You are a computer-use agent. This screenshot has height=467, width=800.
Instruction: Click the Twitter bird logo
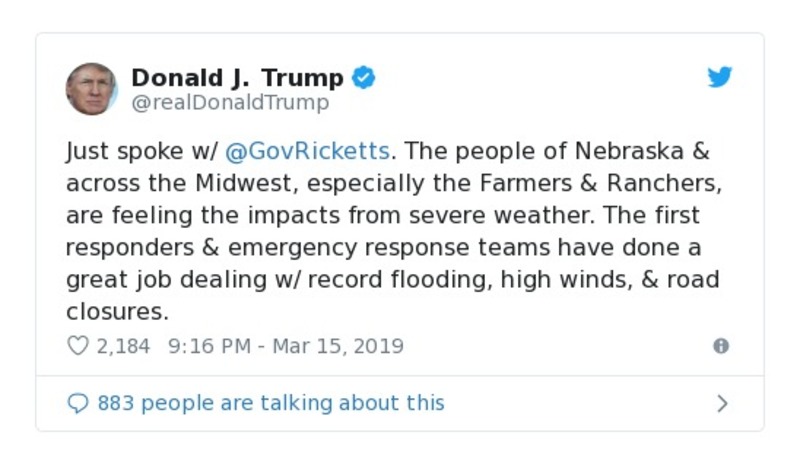720,78
